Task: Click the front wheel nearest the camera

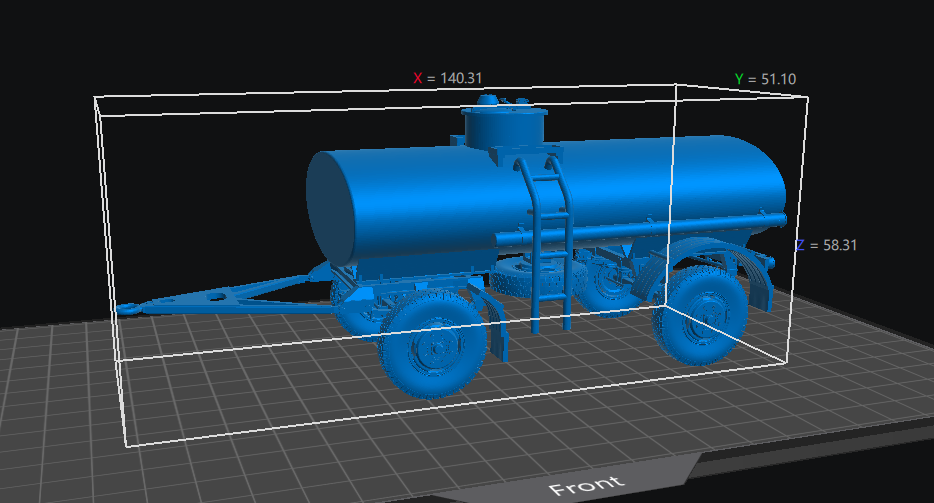Action: tap(433, 344)
